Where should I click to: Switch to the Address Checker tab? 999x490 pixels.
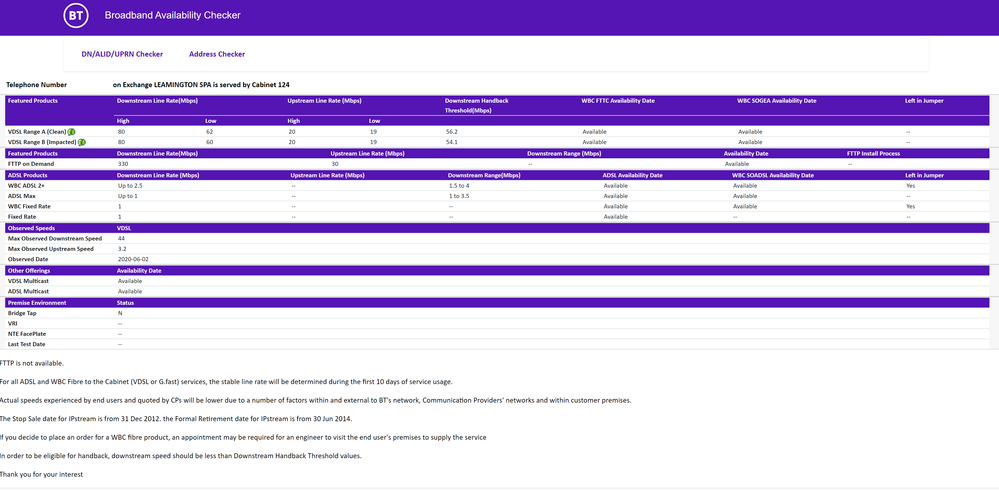pos(217,54)
